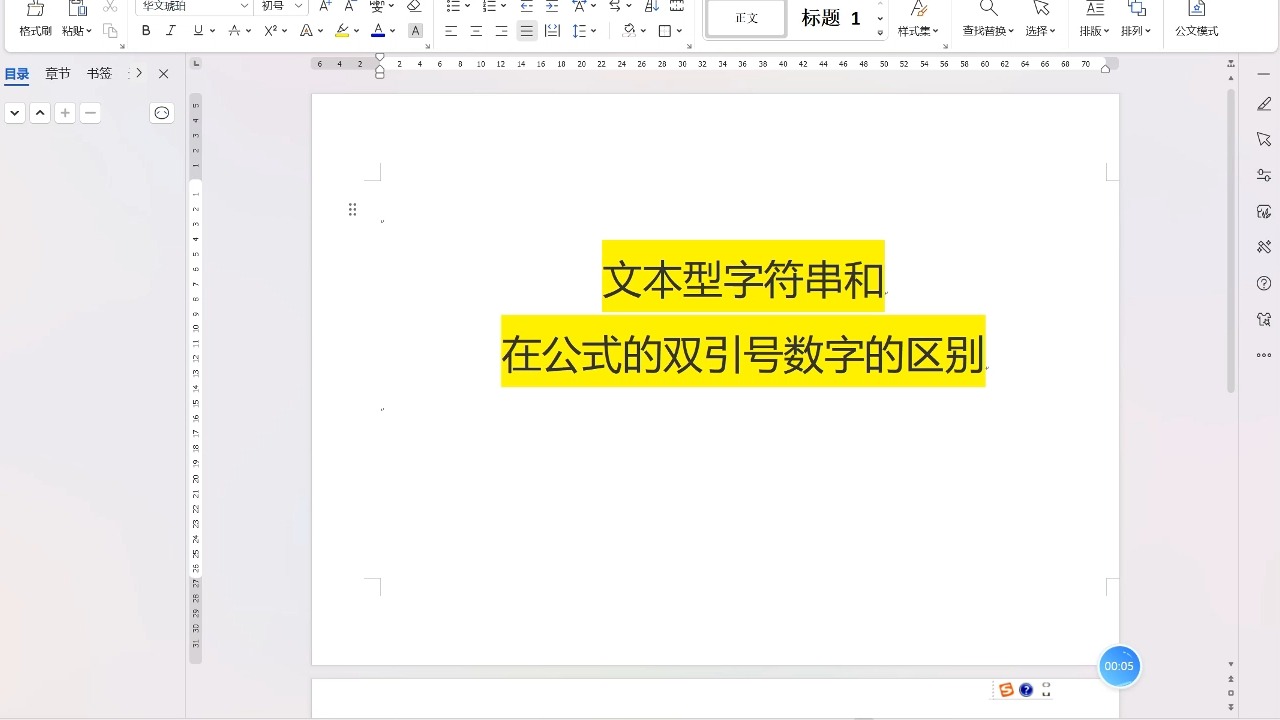Viewport: 1280px width, 720px height.
Task: Open the highlight color dropdown arrow
Action: click(x=356, y=31)
